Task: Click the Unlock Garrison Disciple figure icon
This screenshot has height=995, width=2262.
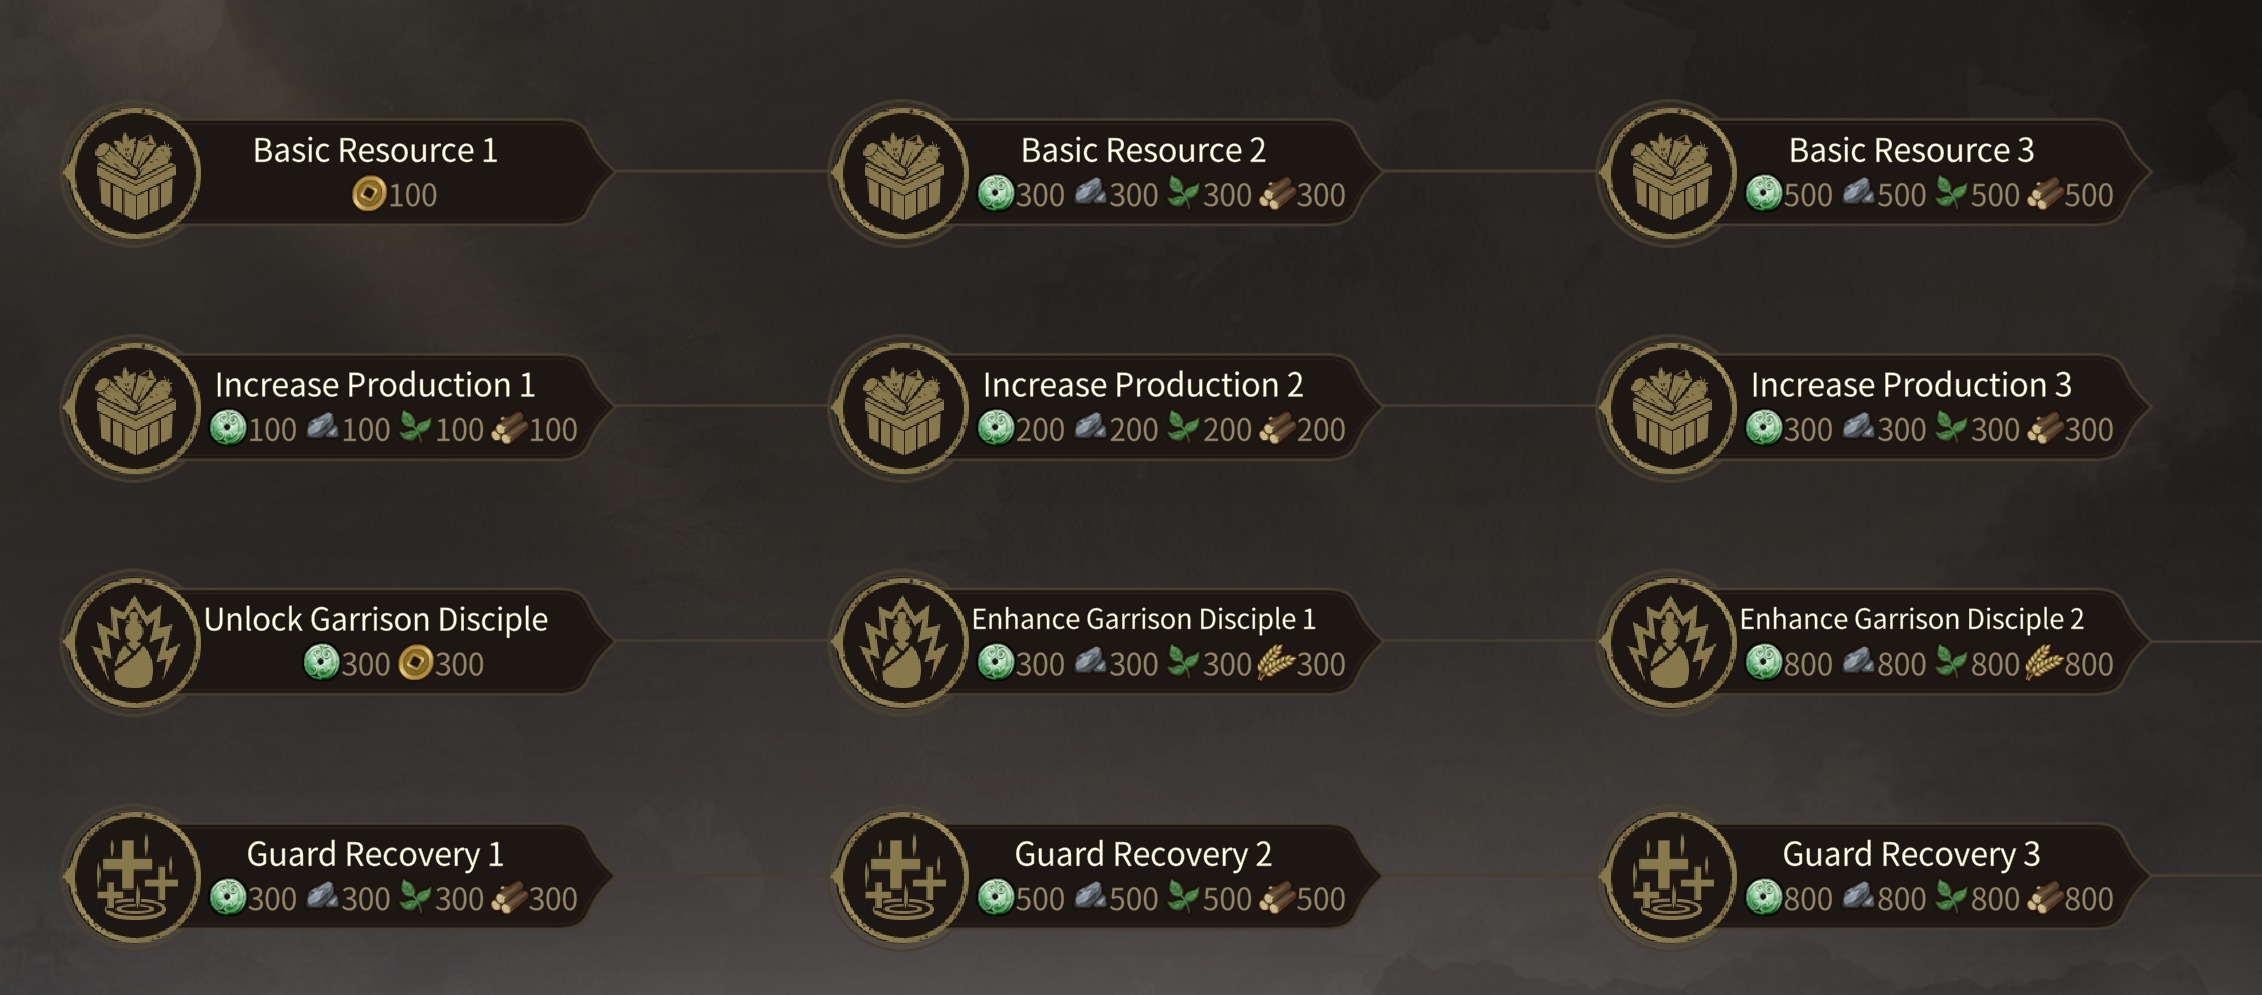Action: point(135,643)
